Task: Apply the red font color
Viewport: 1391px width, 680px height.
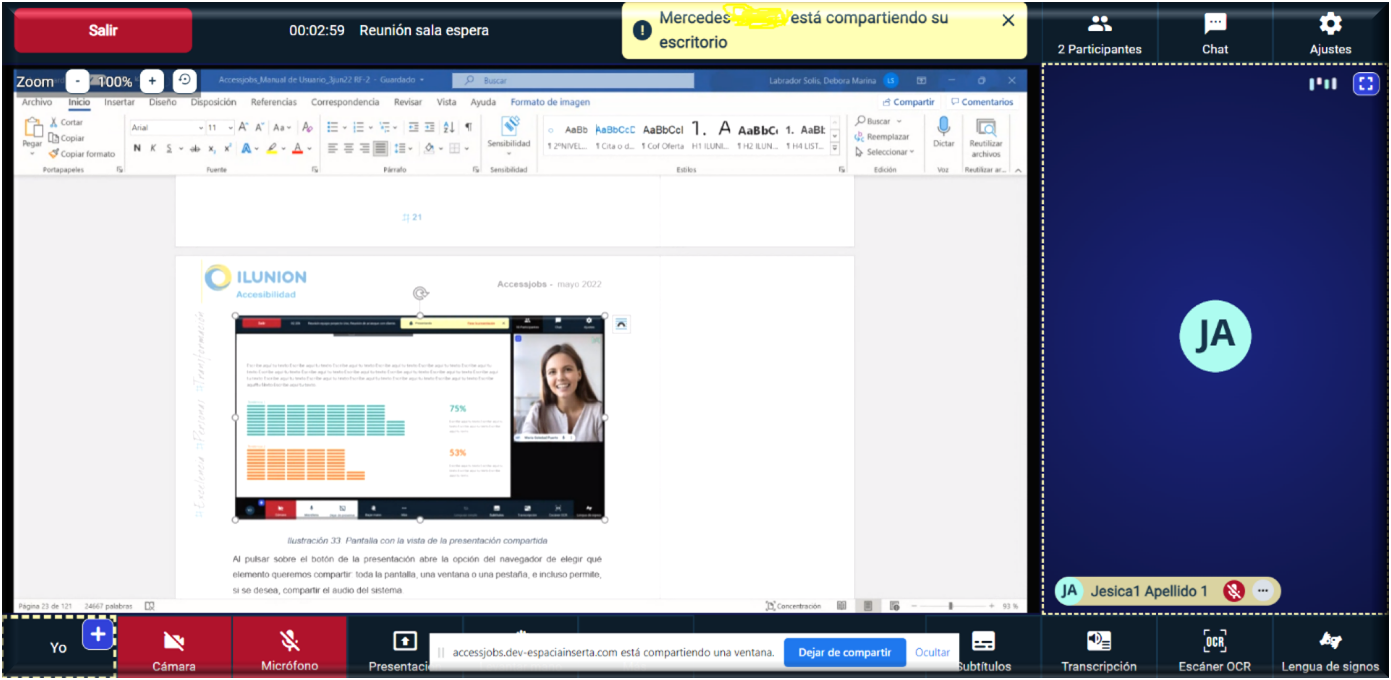Action: coord(296,148)
